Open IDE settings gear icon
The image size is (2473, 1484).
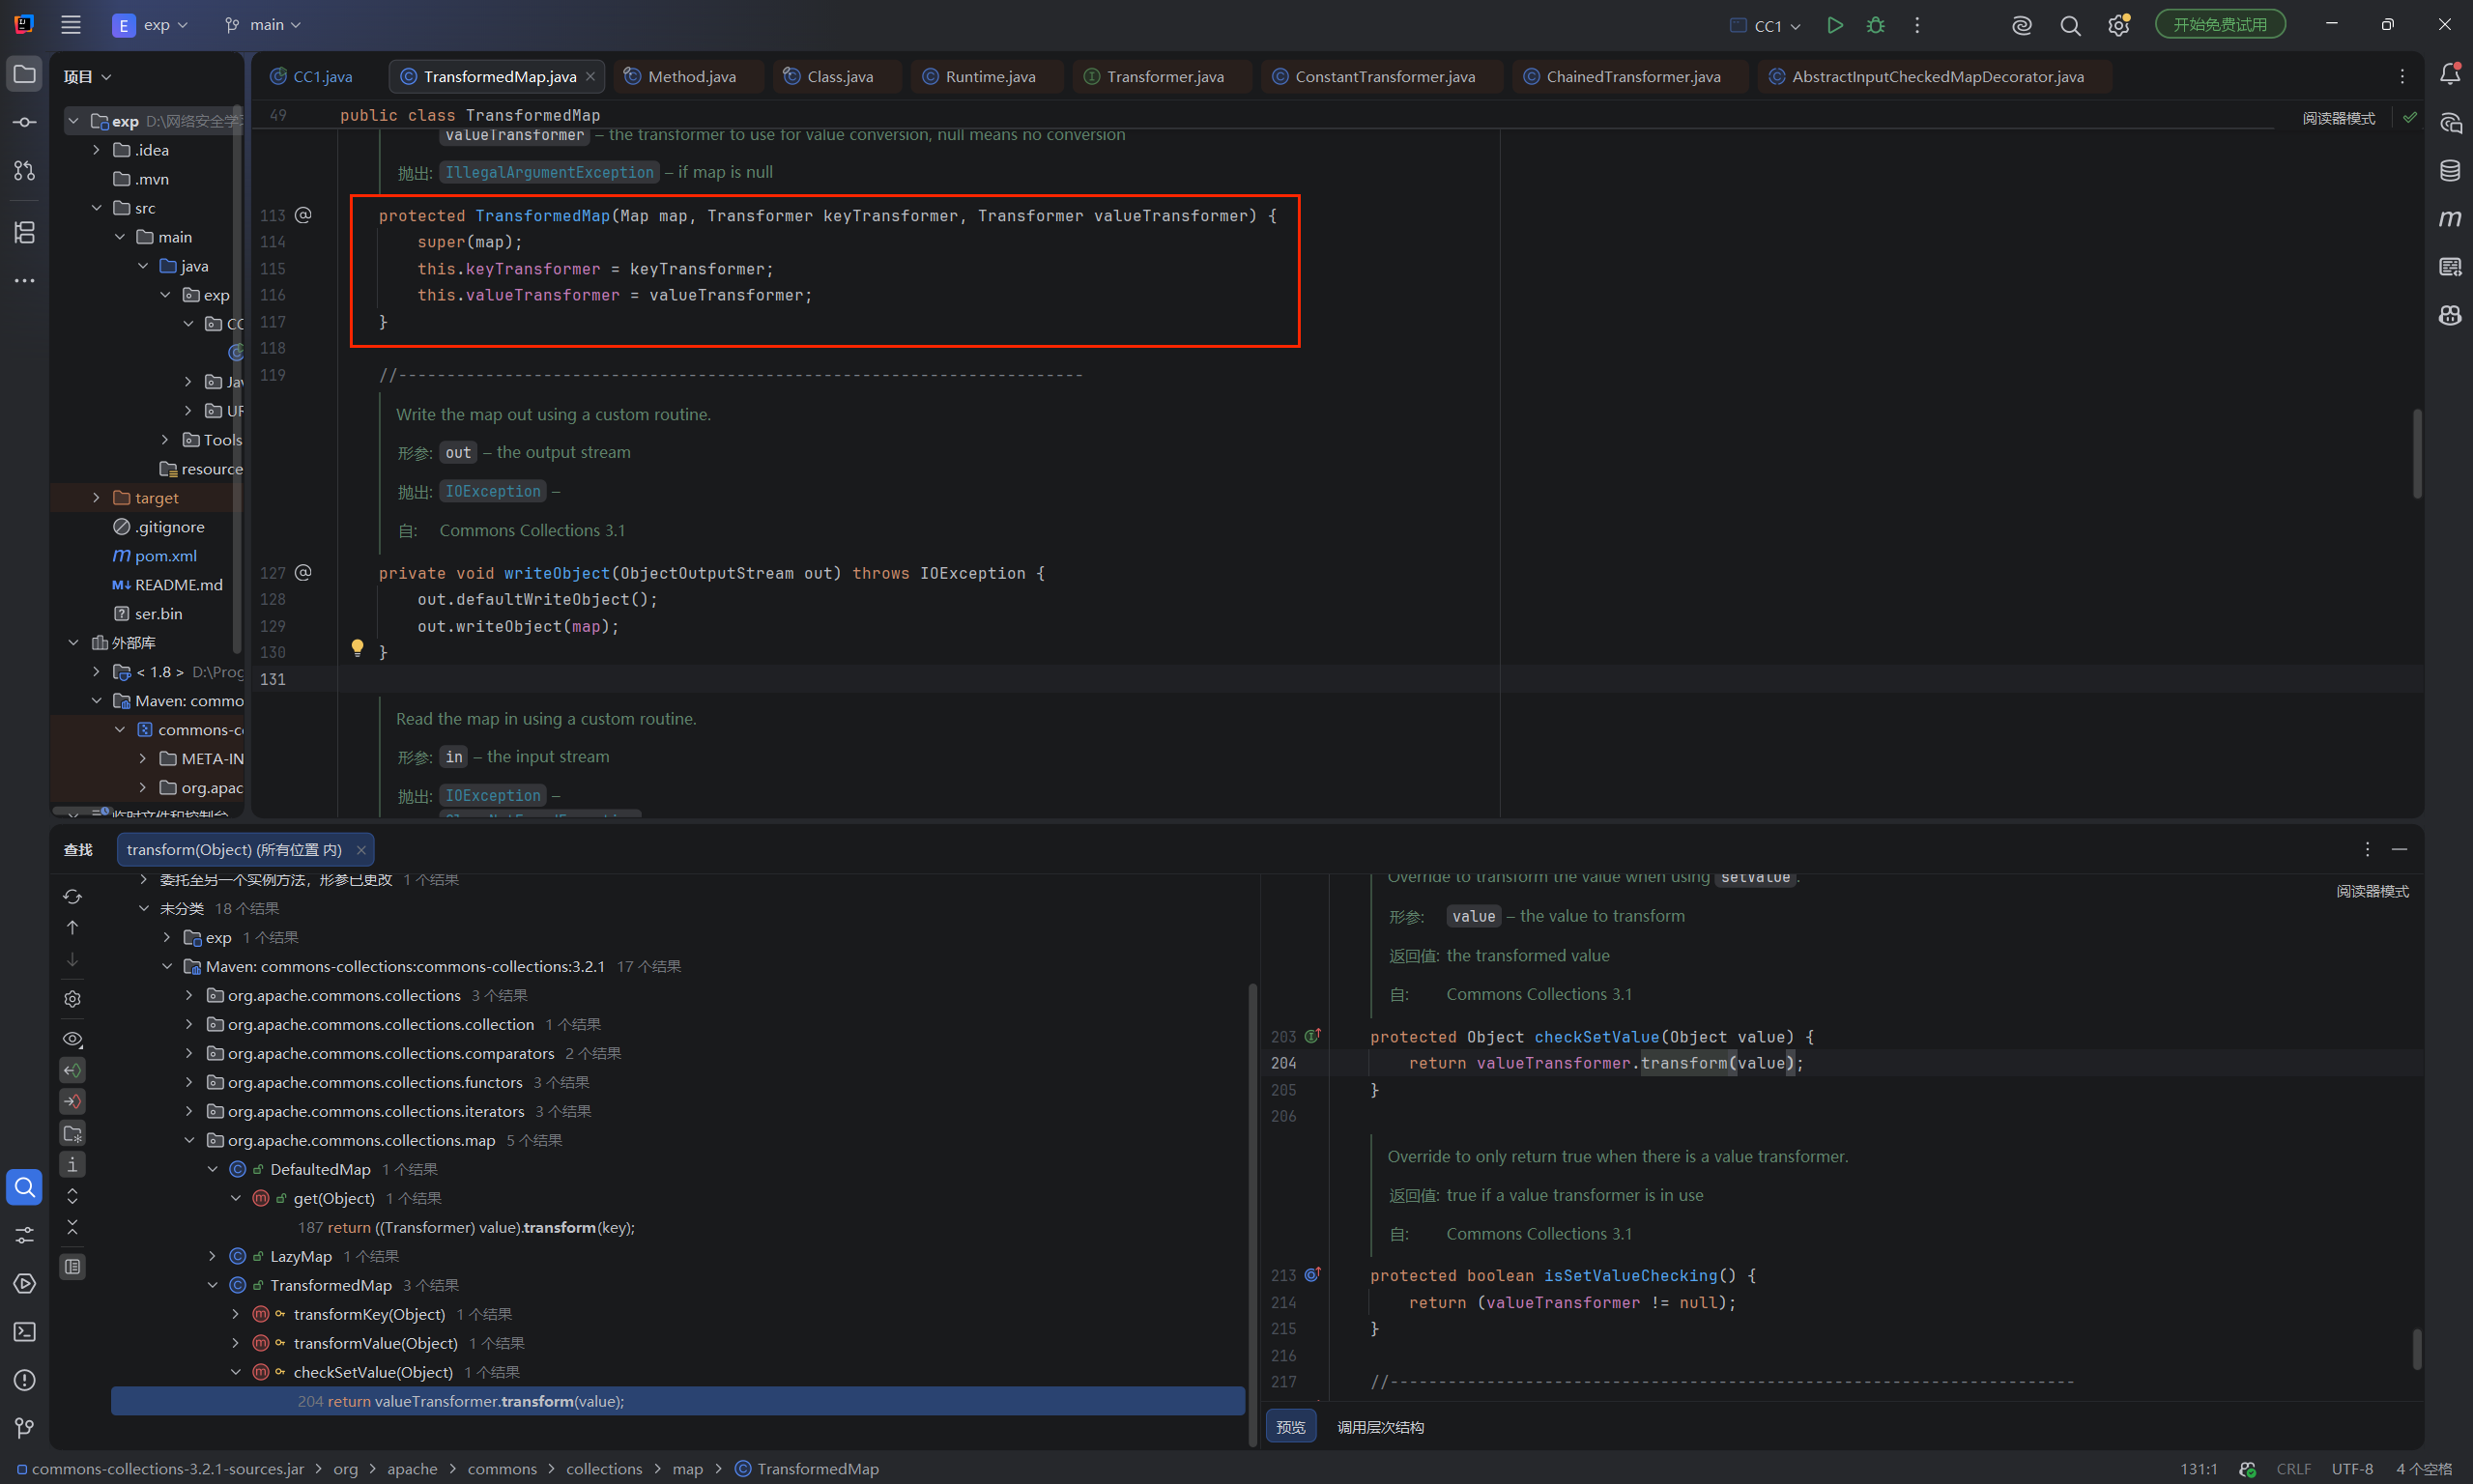click(2118, 26)
